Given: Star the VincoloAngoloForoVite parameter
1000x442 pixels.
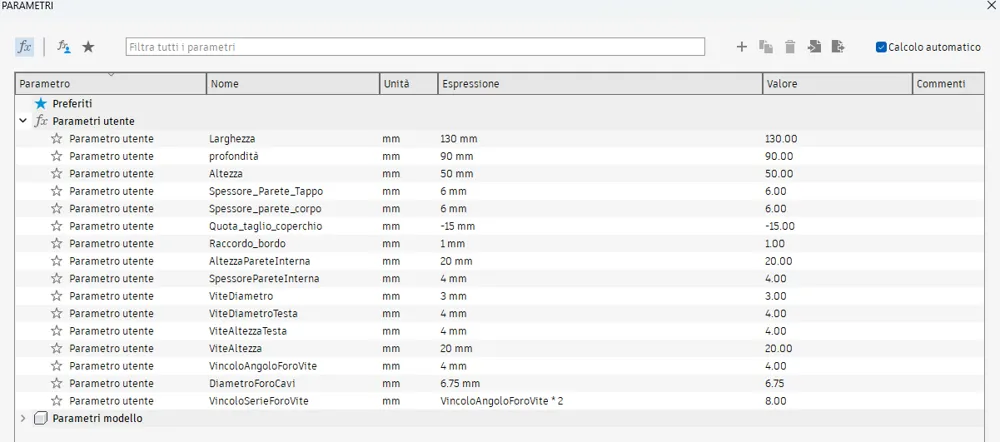Looking at the screenshot, I should point(56,366).
